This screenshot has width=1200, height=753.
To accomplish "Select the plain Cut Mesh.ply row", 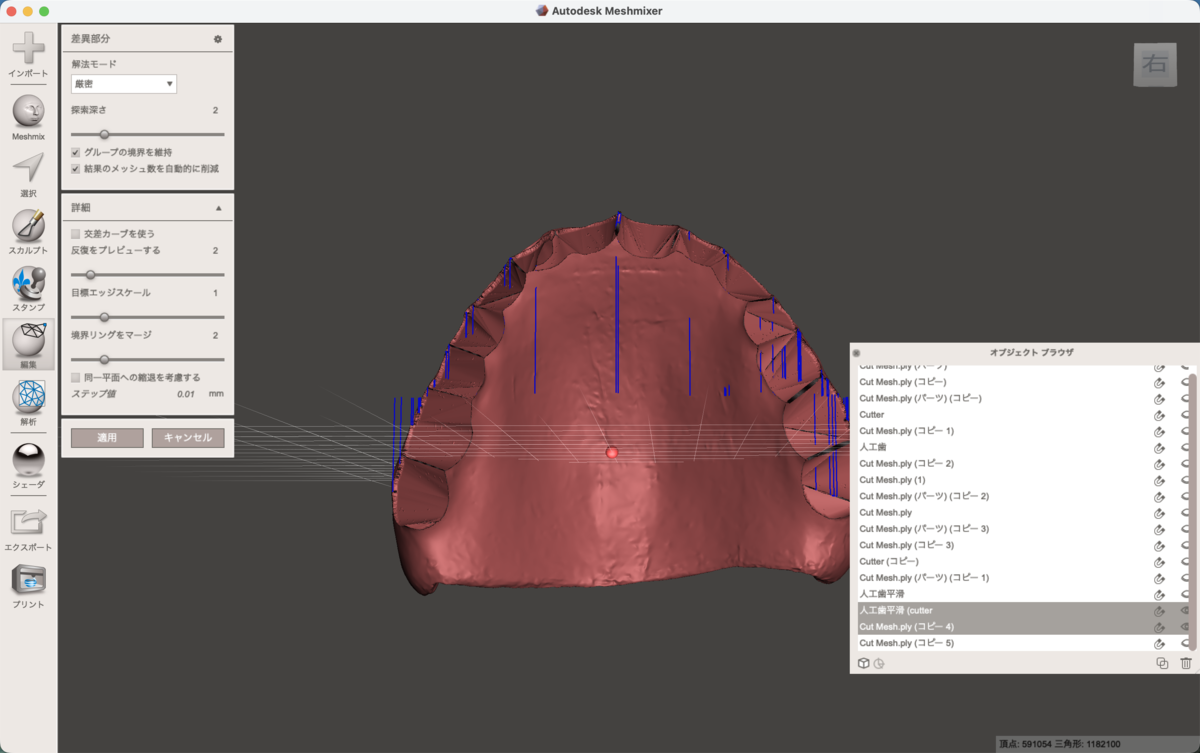I will 1022,512.
